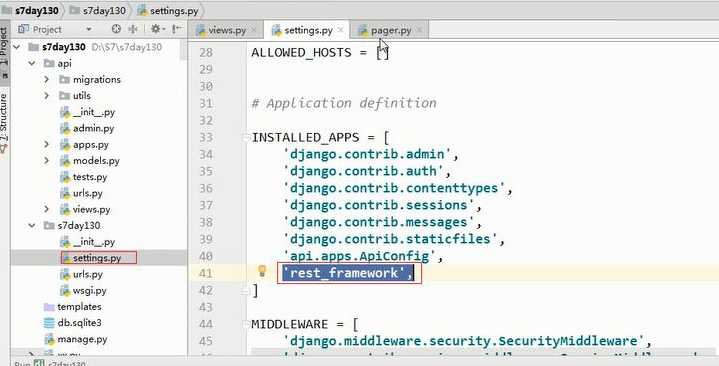Expand the migrations folder
Viewport: 719px width, 366px height.
[x=47, y=79]
